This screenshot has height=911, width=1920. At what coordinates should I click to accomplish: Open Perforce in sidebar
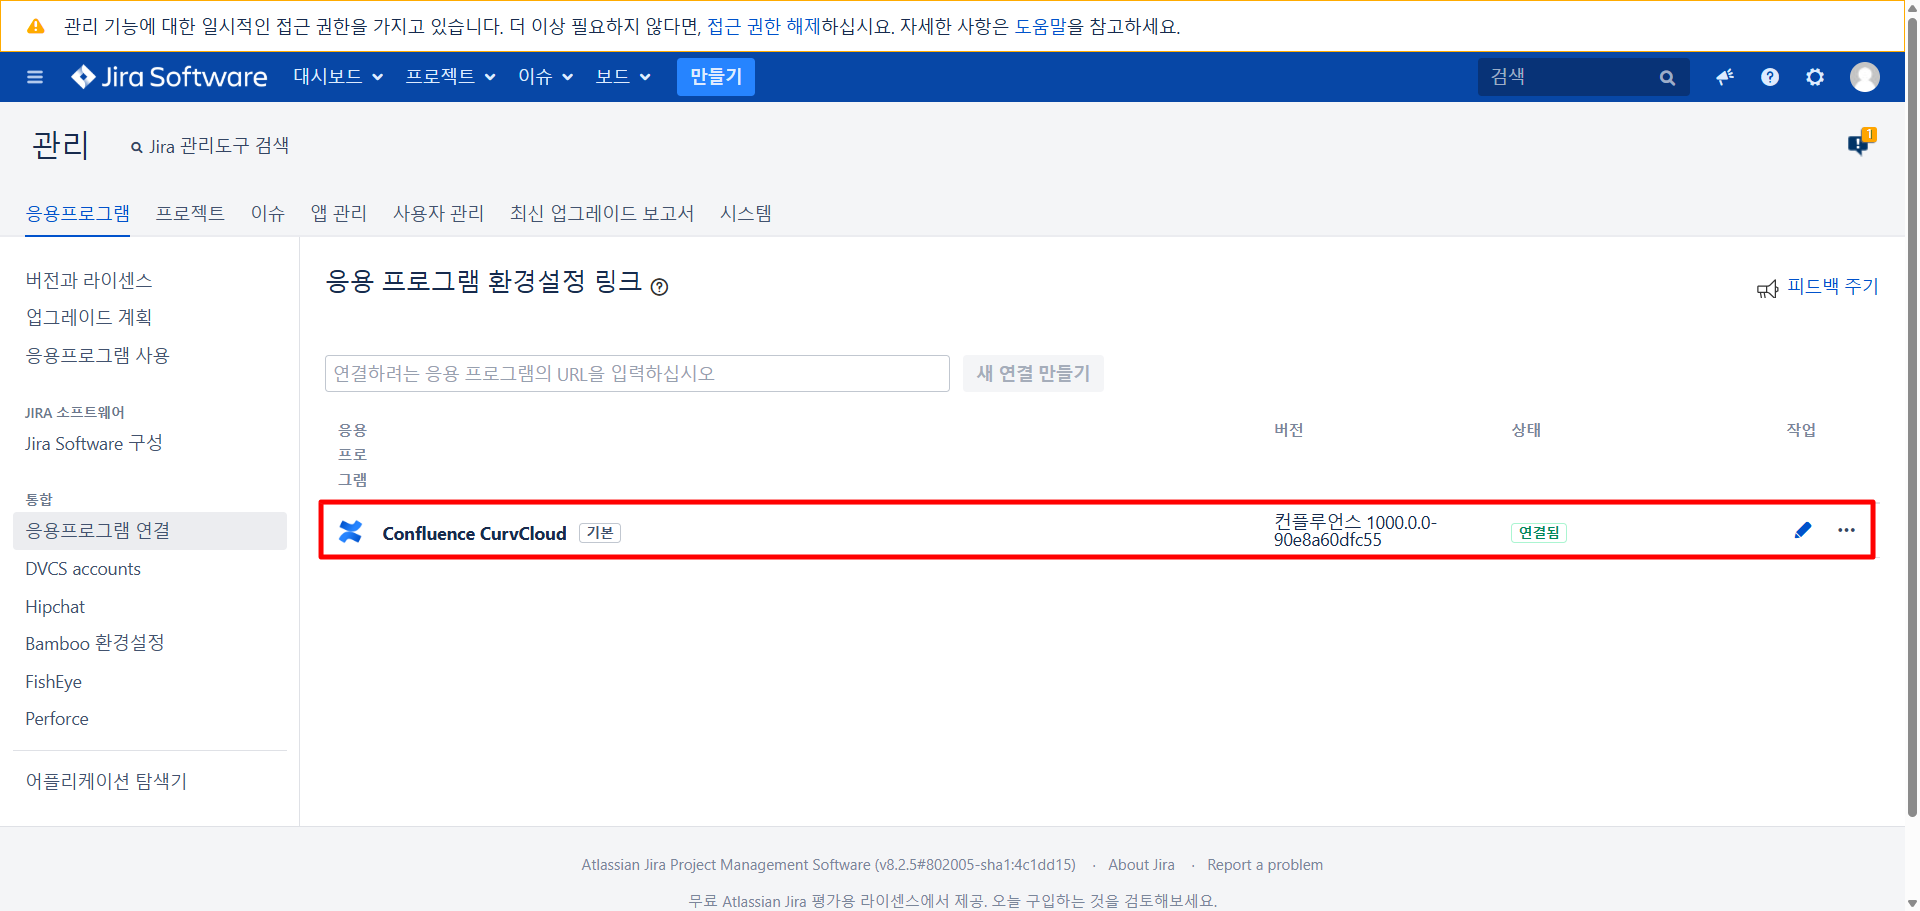[57, 719]
